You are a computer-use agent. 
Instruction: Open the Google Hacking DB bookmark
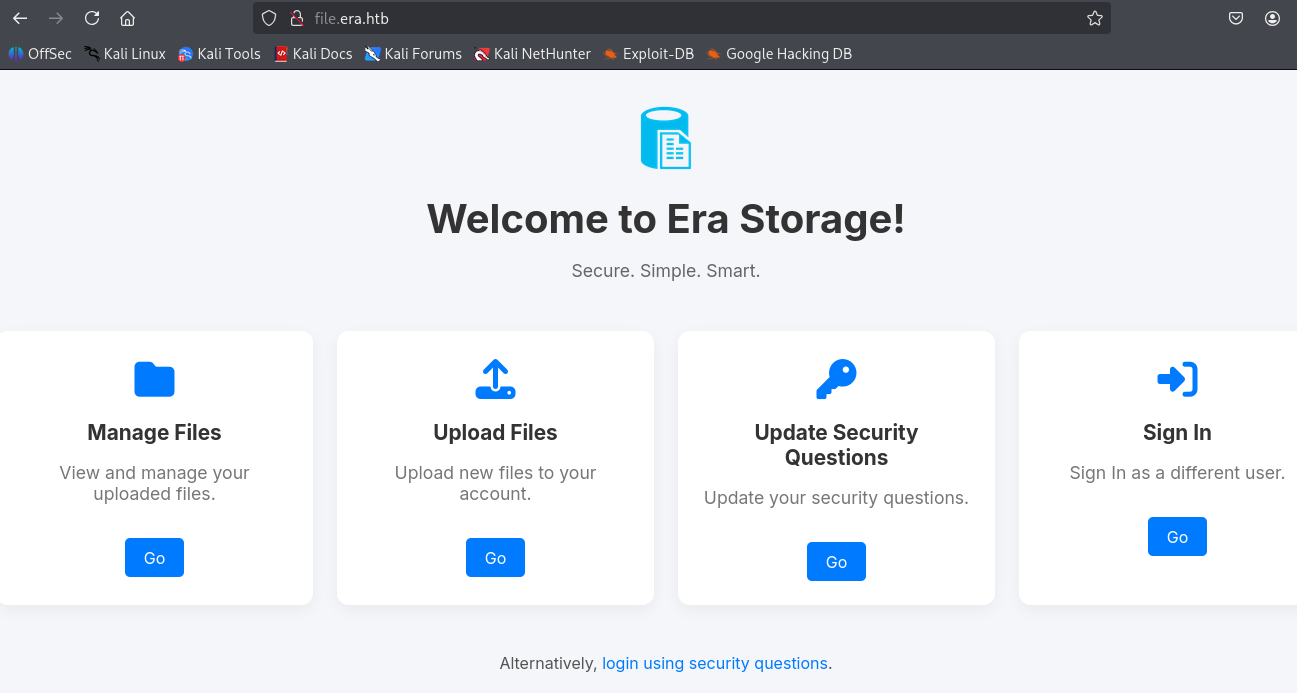pos(779,54)
